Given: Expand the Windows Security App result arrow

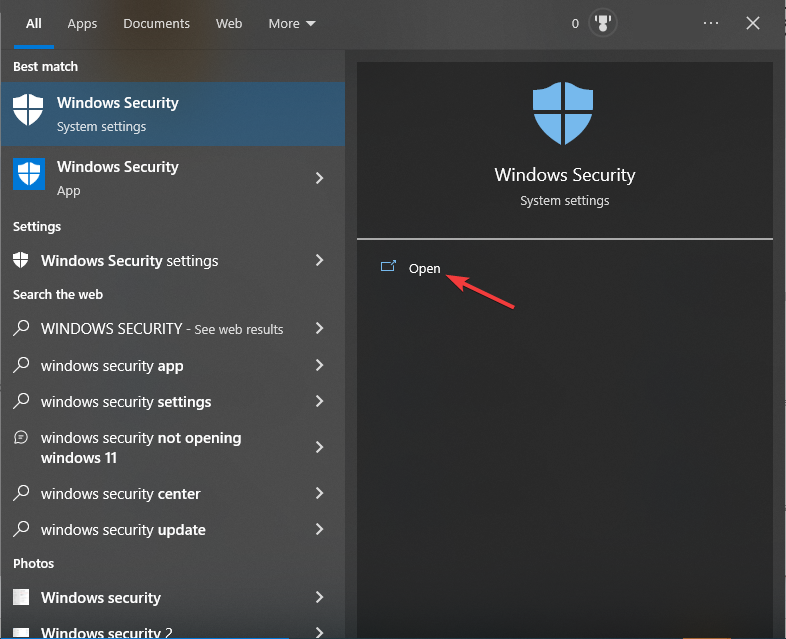Looking at the screenshot, I should click(320, 178).
